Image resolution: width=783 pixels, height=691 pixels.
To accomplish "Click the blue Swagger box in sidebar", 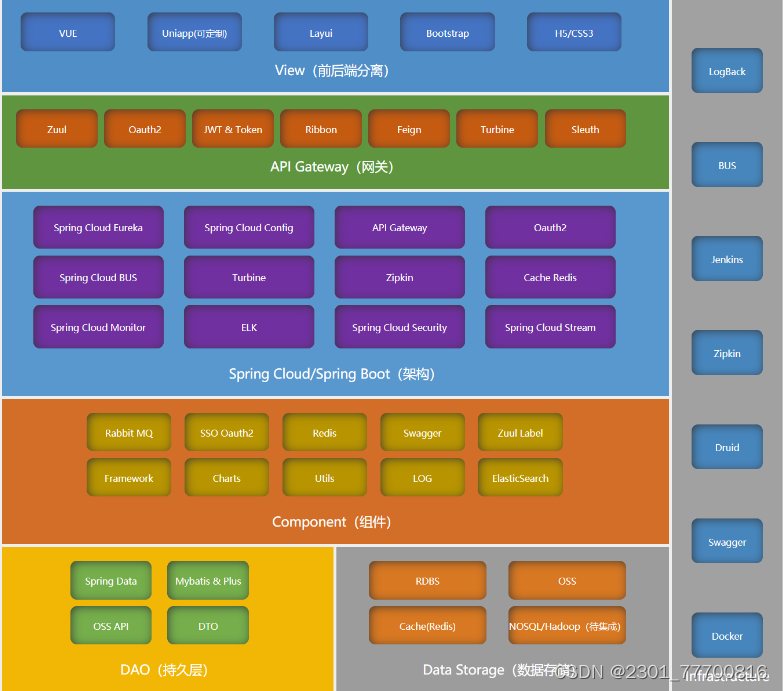I will 727,541.
